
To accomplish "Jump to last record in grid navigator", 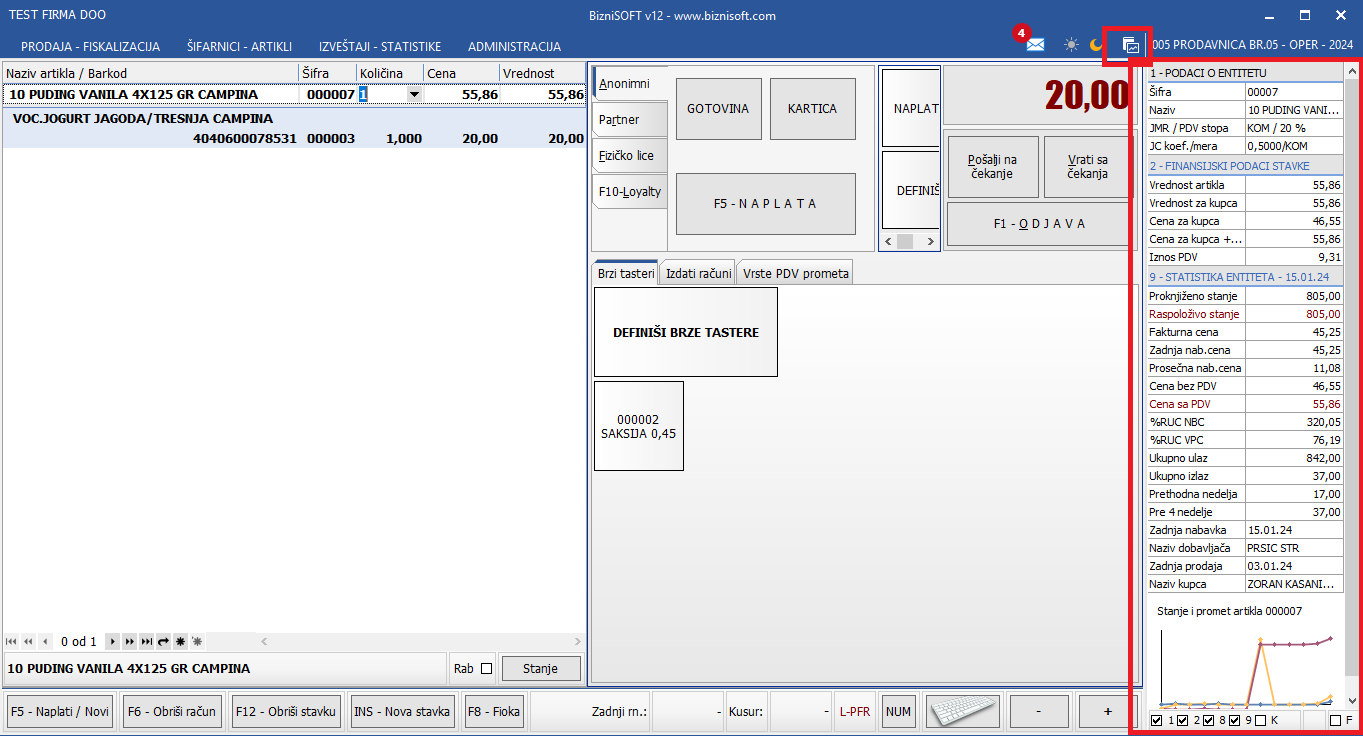I will (x=146, y=641).
